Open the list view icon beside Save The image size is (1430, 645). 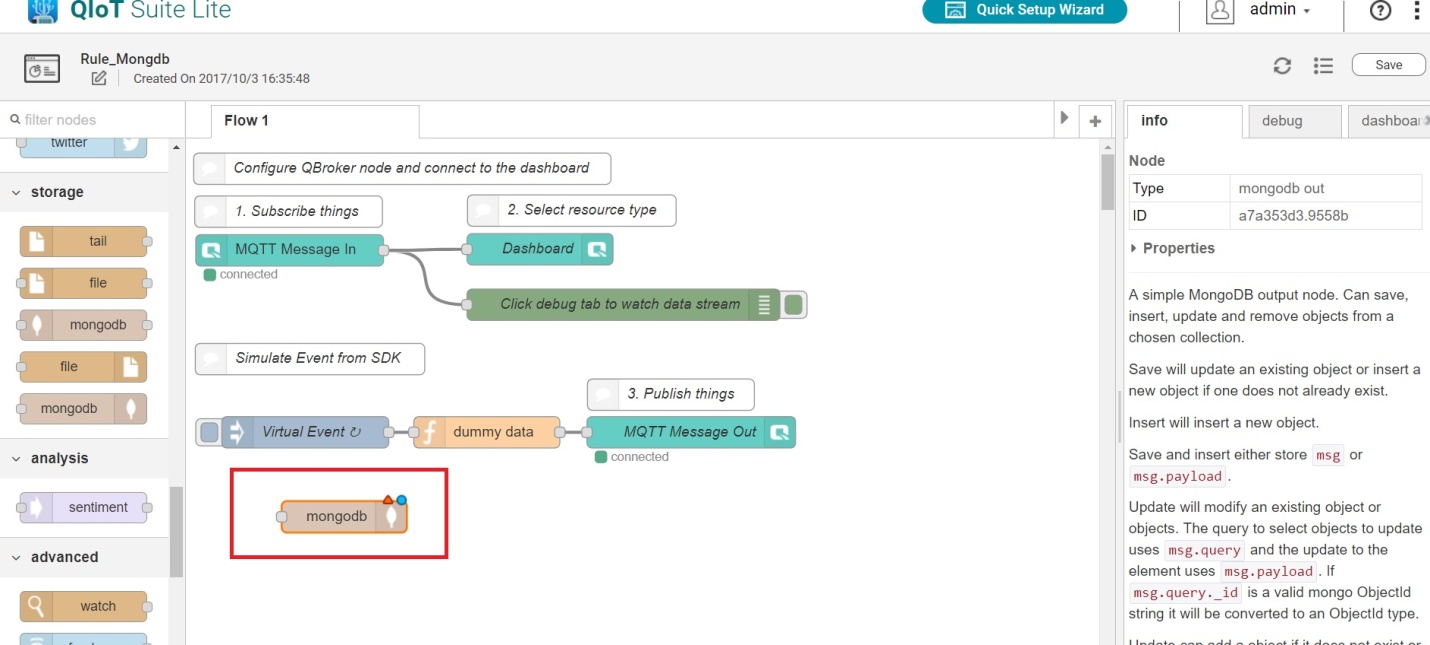pyautogui.click(x=1323, y=65)
